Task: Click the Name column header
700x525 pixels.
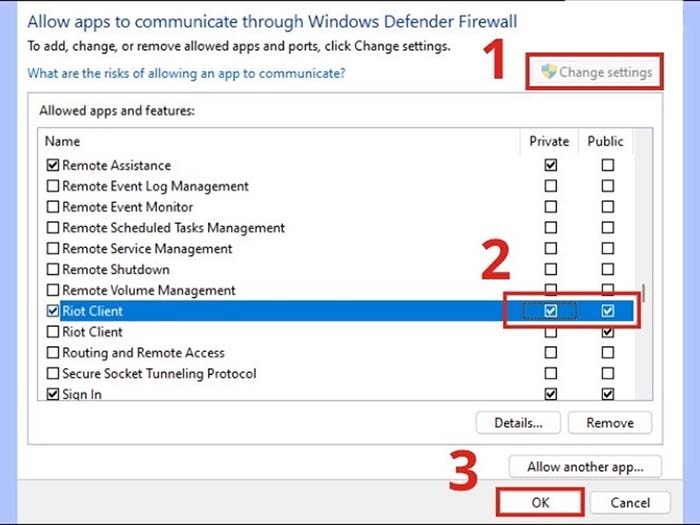Action: 62,142
